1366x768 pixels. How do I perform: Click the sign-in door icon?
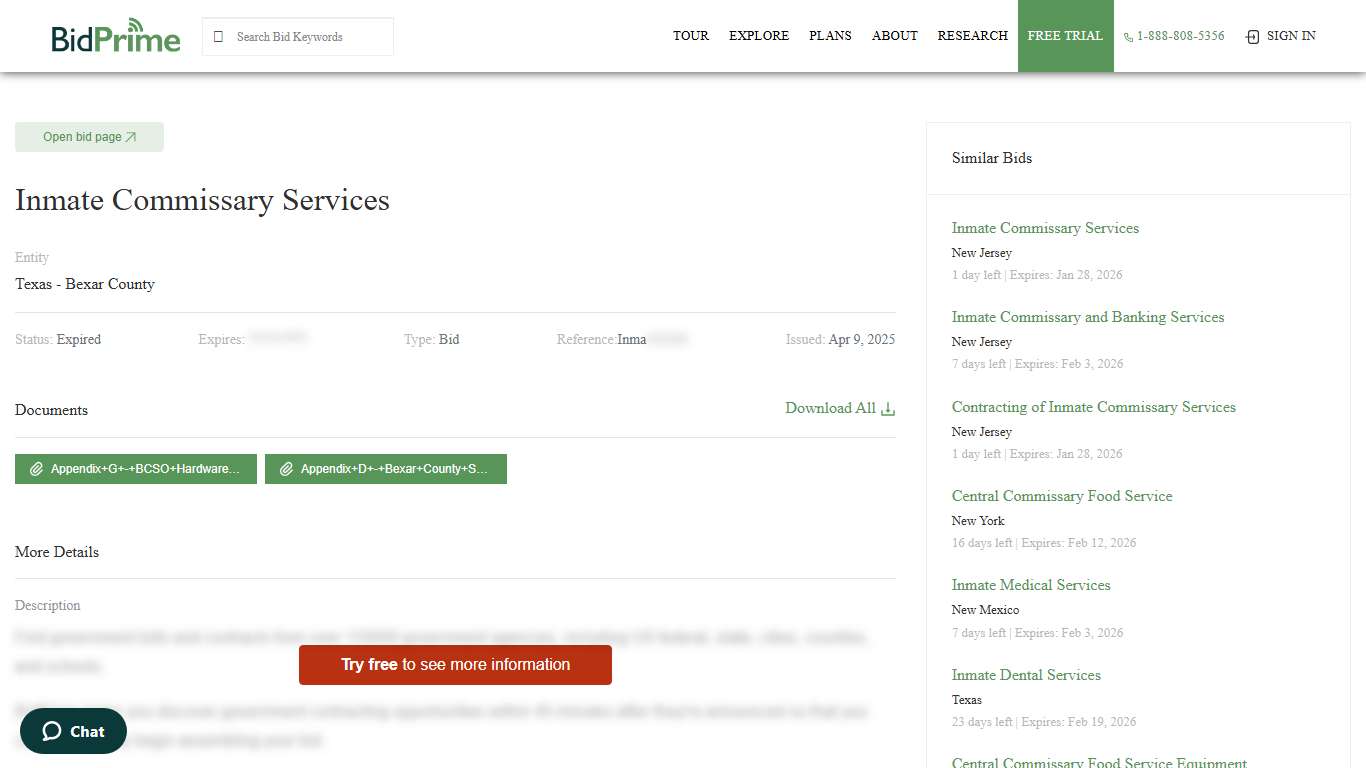coord(1251,36)
